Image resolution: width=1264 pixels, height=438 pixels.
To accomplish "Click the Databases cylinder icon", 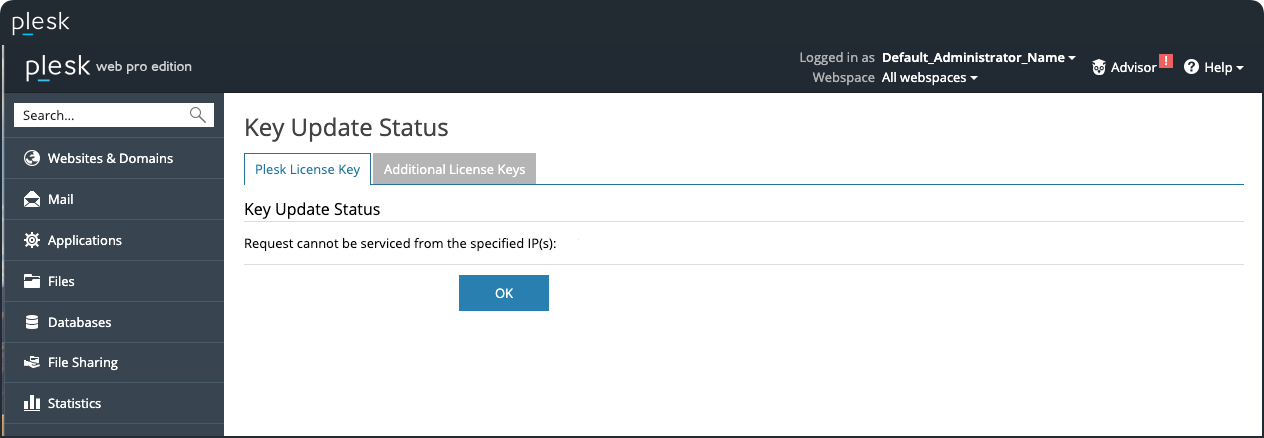I will click(x=31, y=322).
